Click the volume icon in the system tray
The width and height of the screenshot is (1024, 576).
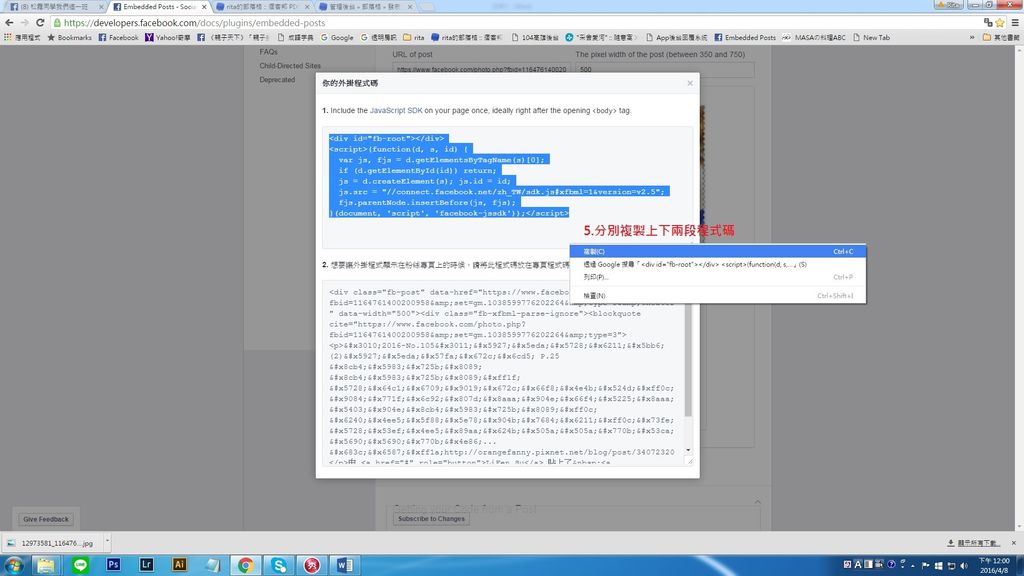tap(964, 566)
